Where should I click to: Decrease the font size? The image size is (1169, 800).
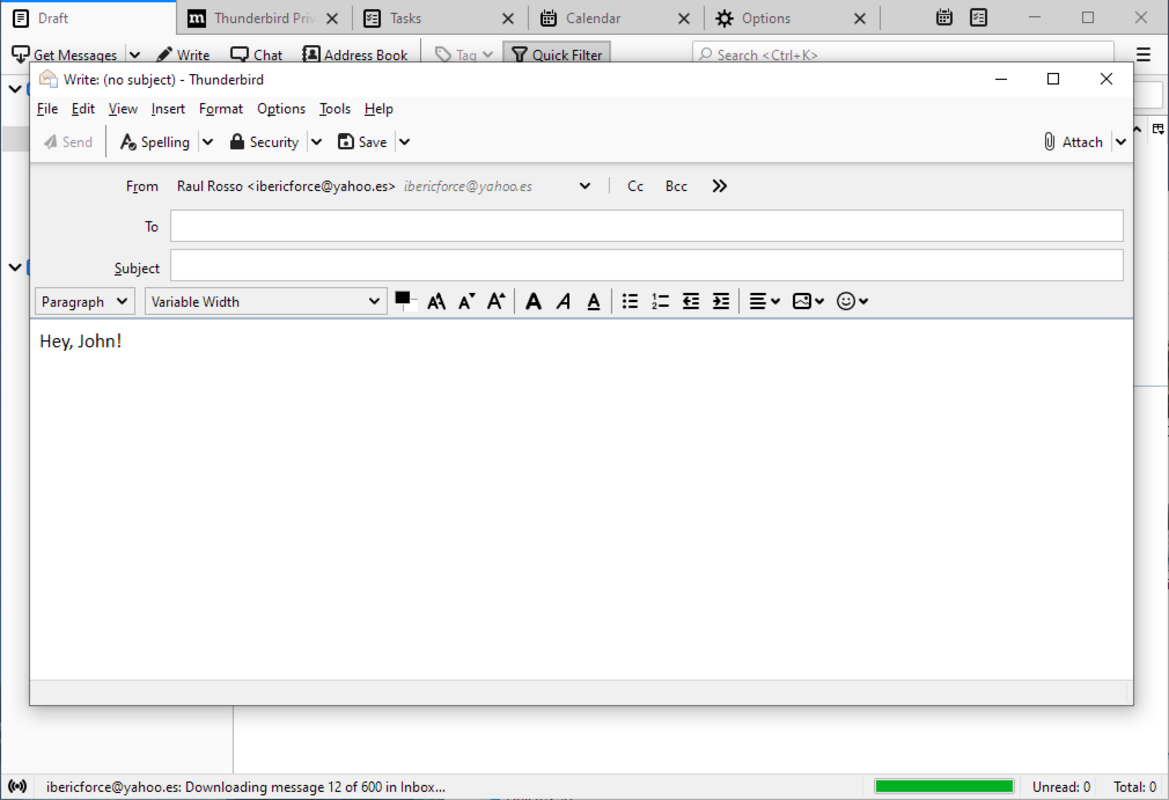pos(466,302)
